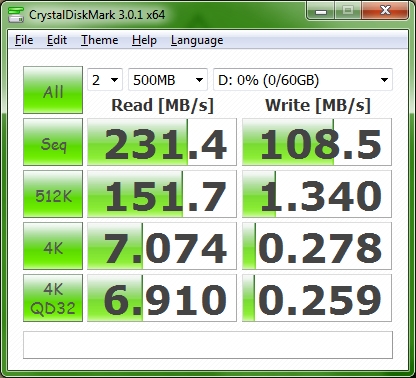The width and height of the screenshot is (416, 378).
Task: Click the CrystalDiskMark title bar icon
Action: (16, 14)
